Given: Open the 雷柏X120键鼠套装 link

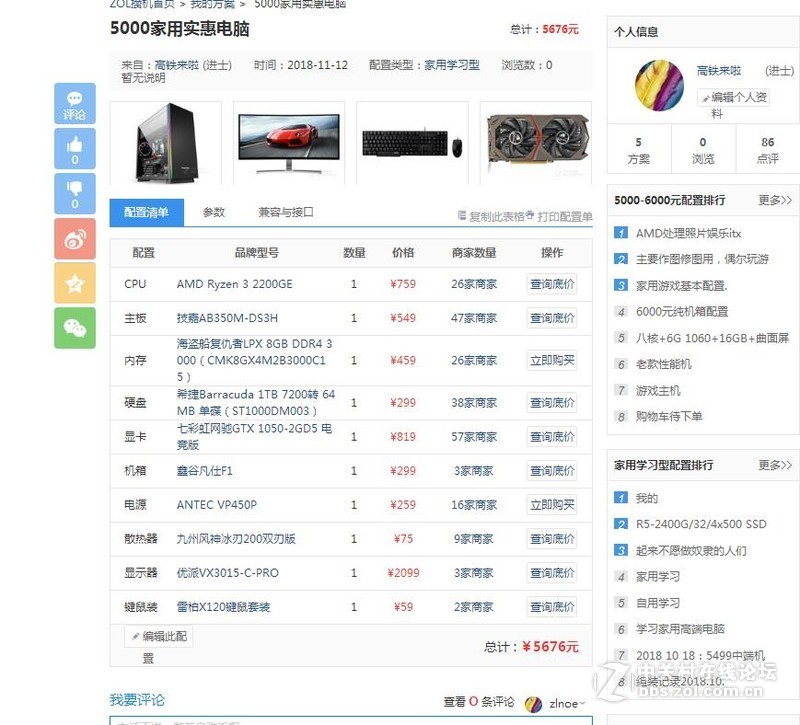Looking at the screenshot, I should click(223, 607).
